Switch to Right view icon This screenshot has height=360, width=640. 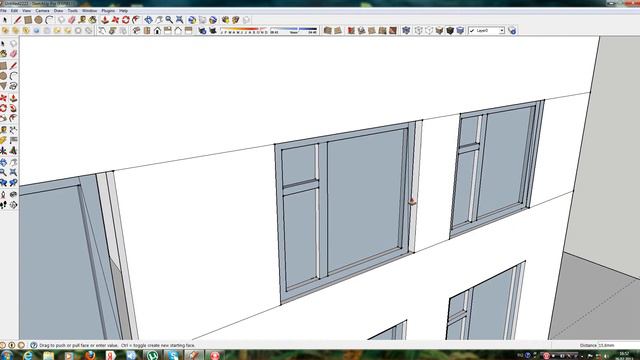[x=168, y=31]
